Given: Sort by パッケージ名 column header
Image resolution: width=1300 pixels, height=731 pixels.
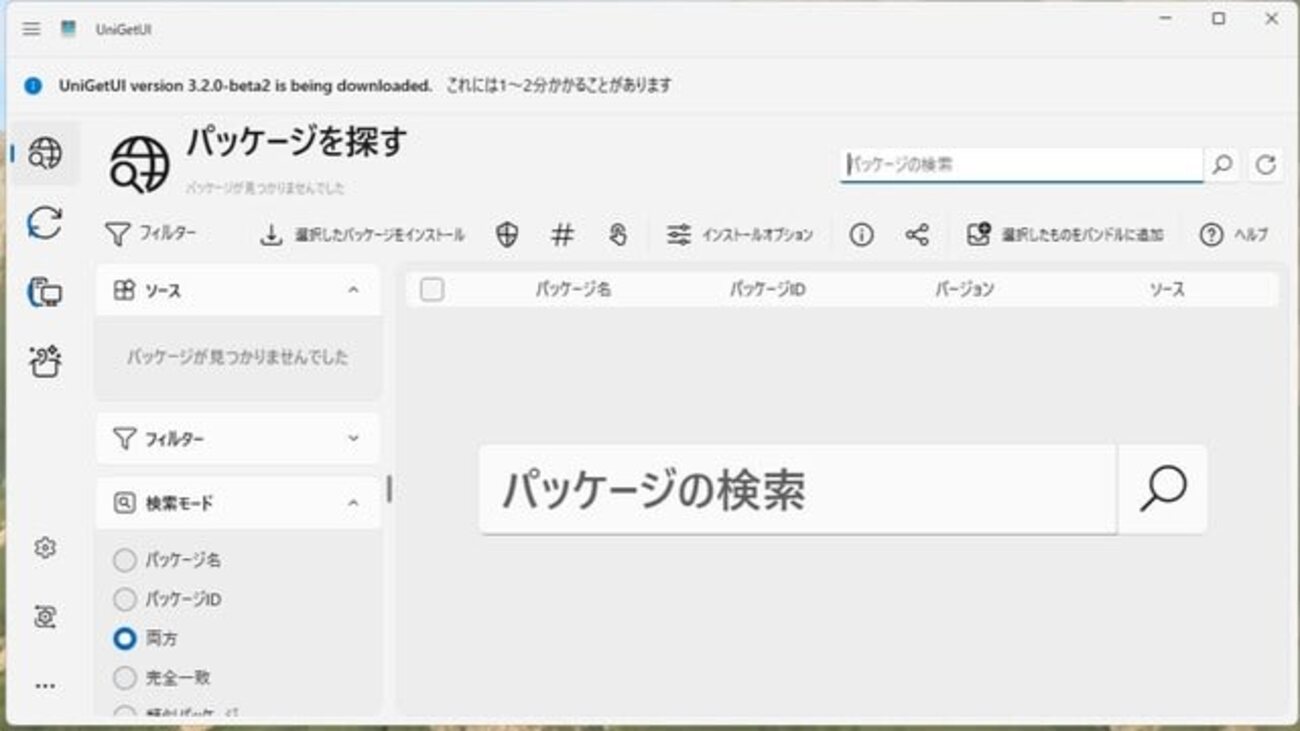Looking at the screenshot, I should point(573,290).
